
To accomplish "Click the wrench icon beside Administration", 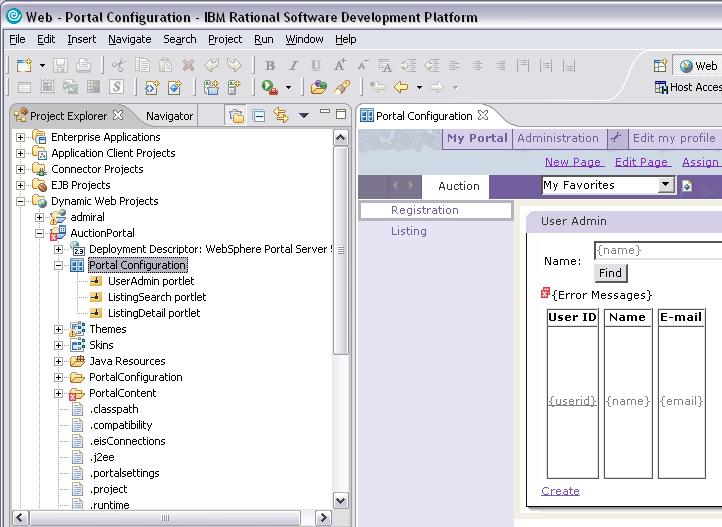I will click(617, 138).
